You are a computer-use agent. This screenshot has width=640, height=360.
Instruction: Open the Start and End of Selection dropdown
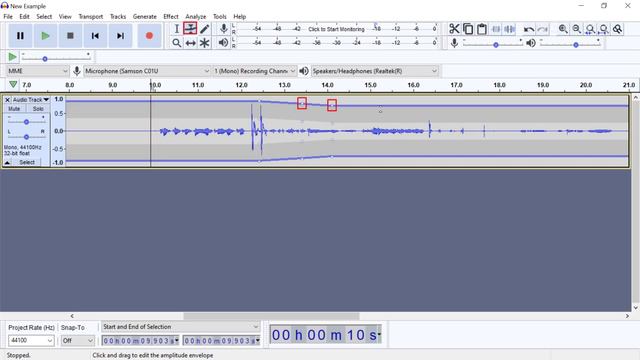[180, 327]
